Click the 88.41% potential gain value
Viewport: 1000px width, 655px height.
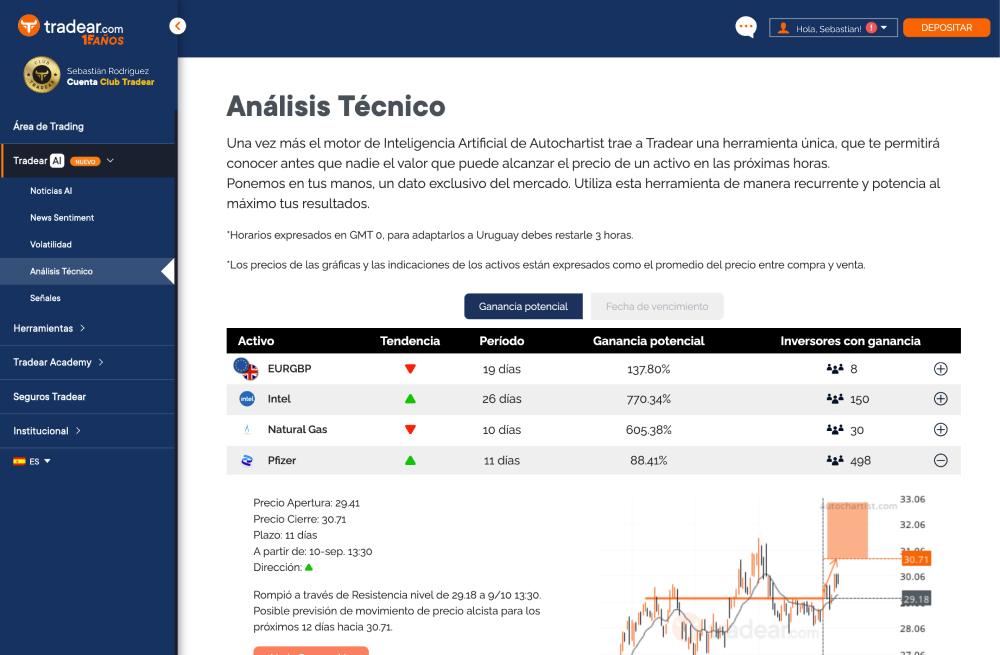pyautogui.click(x=649, y=460)
